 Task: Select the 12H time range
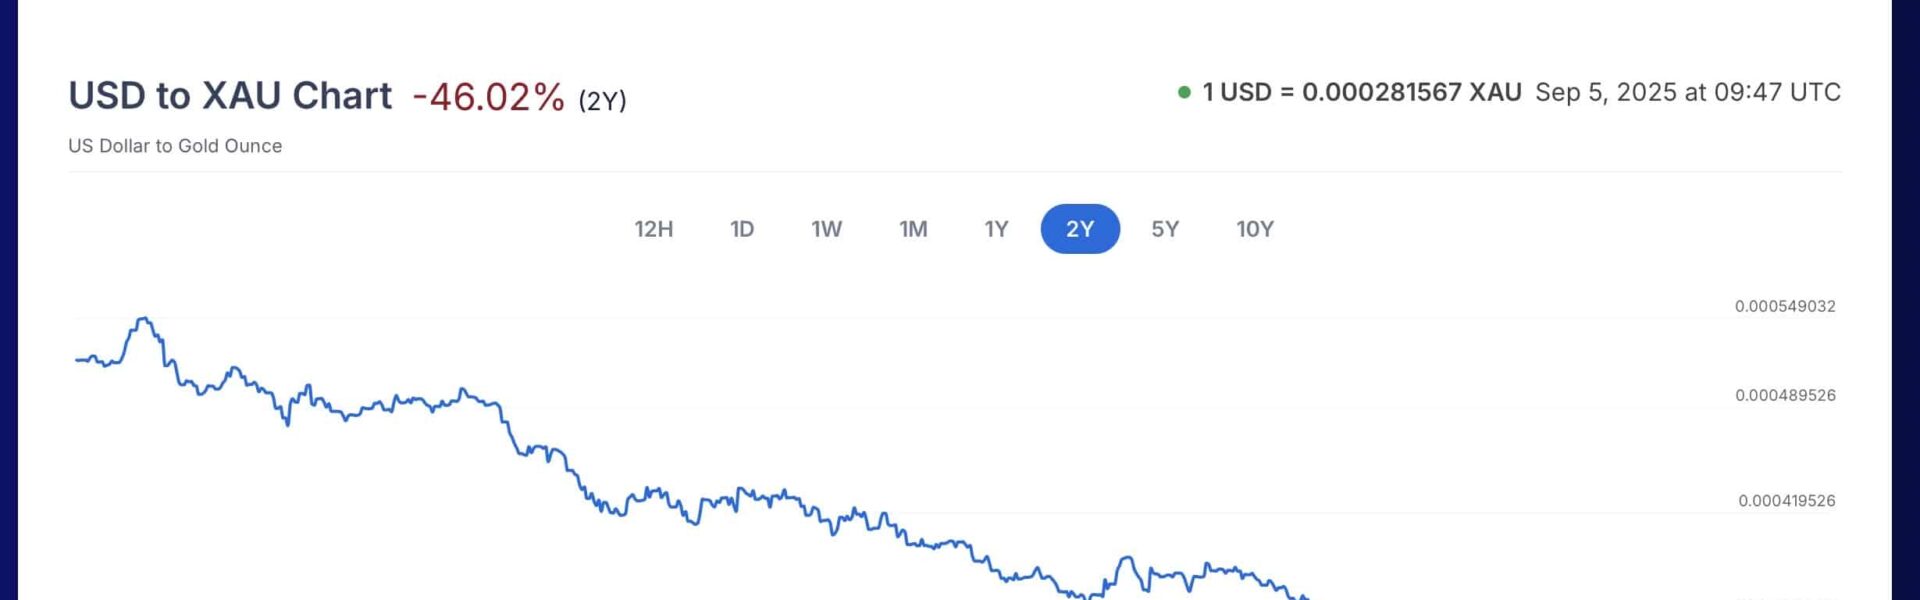pos(653,229)
